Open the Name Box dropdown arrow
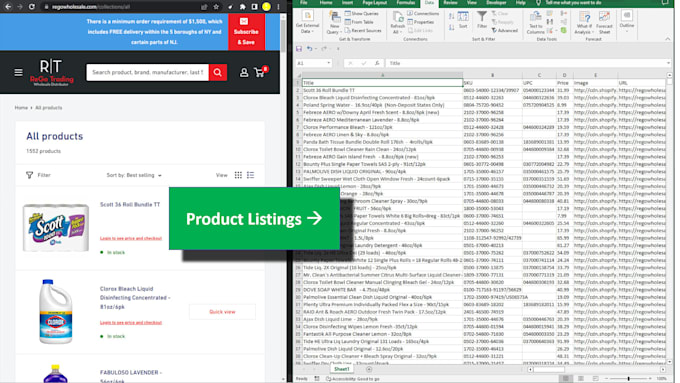 329,63
